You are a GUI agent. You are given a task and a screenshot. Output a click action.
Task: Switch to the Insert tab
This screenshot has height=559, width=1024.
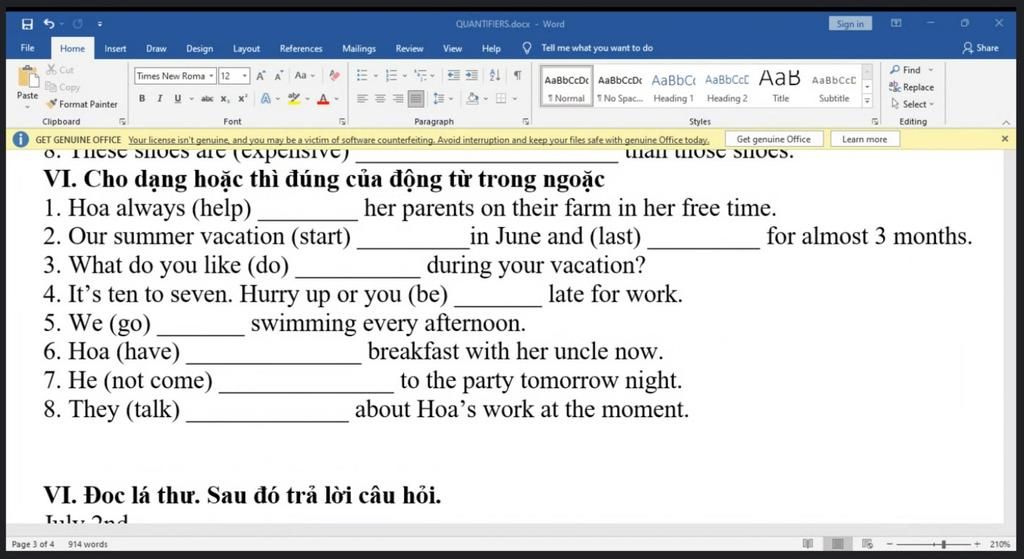coord(116,48)
